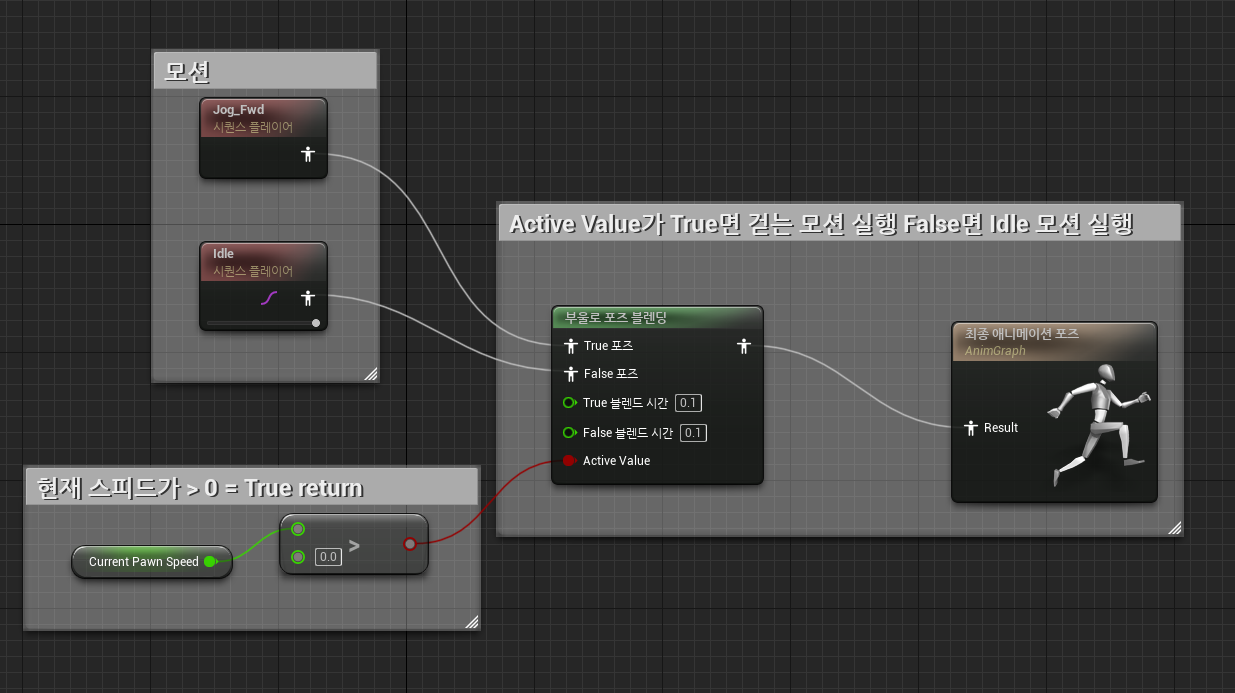The image size is (1235, 693).
Task: Click the True 블렌드 시간 label
Action: [x=625, y=403]
